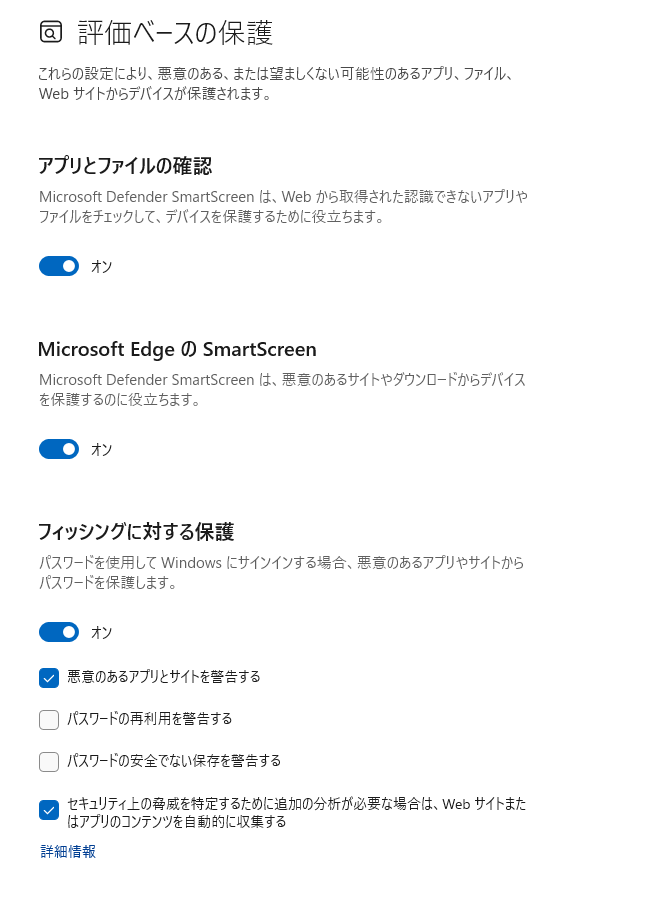662x898 pixels.
Task: Click オン label under Microsoft Edge の SmartScreen
Action: (101, 450)
